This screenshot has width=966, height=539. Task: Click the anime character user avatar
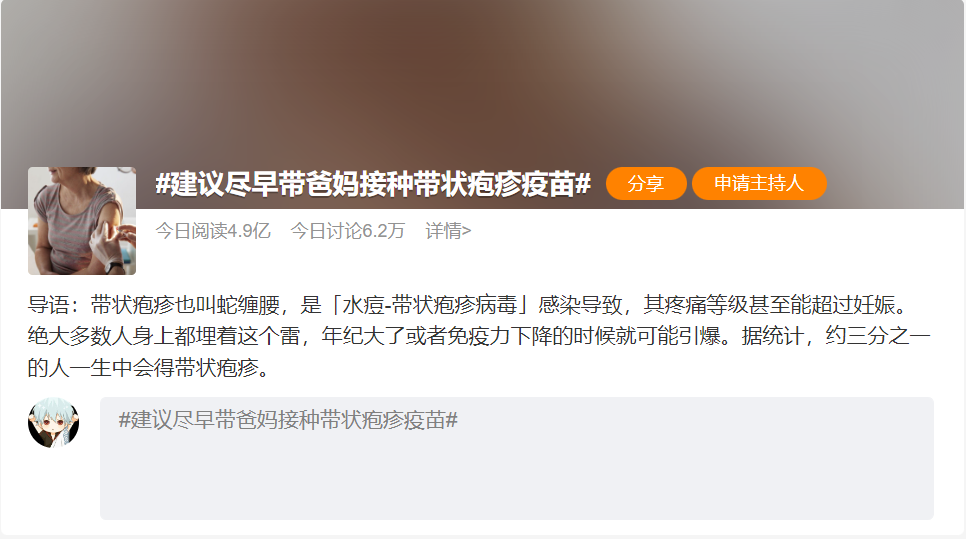pos(54,423)
